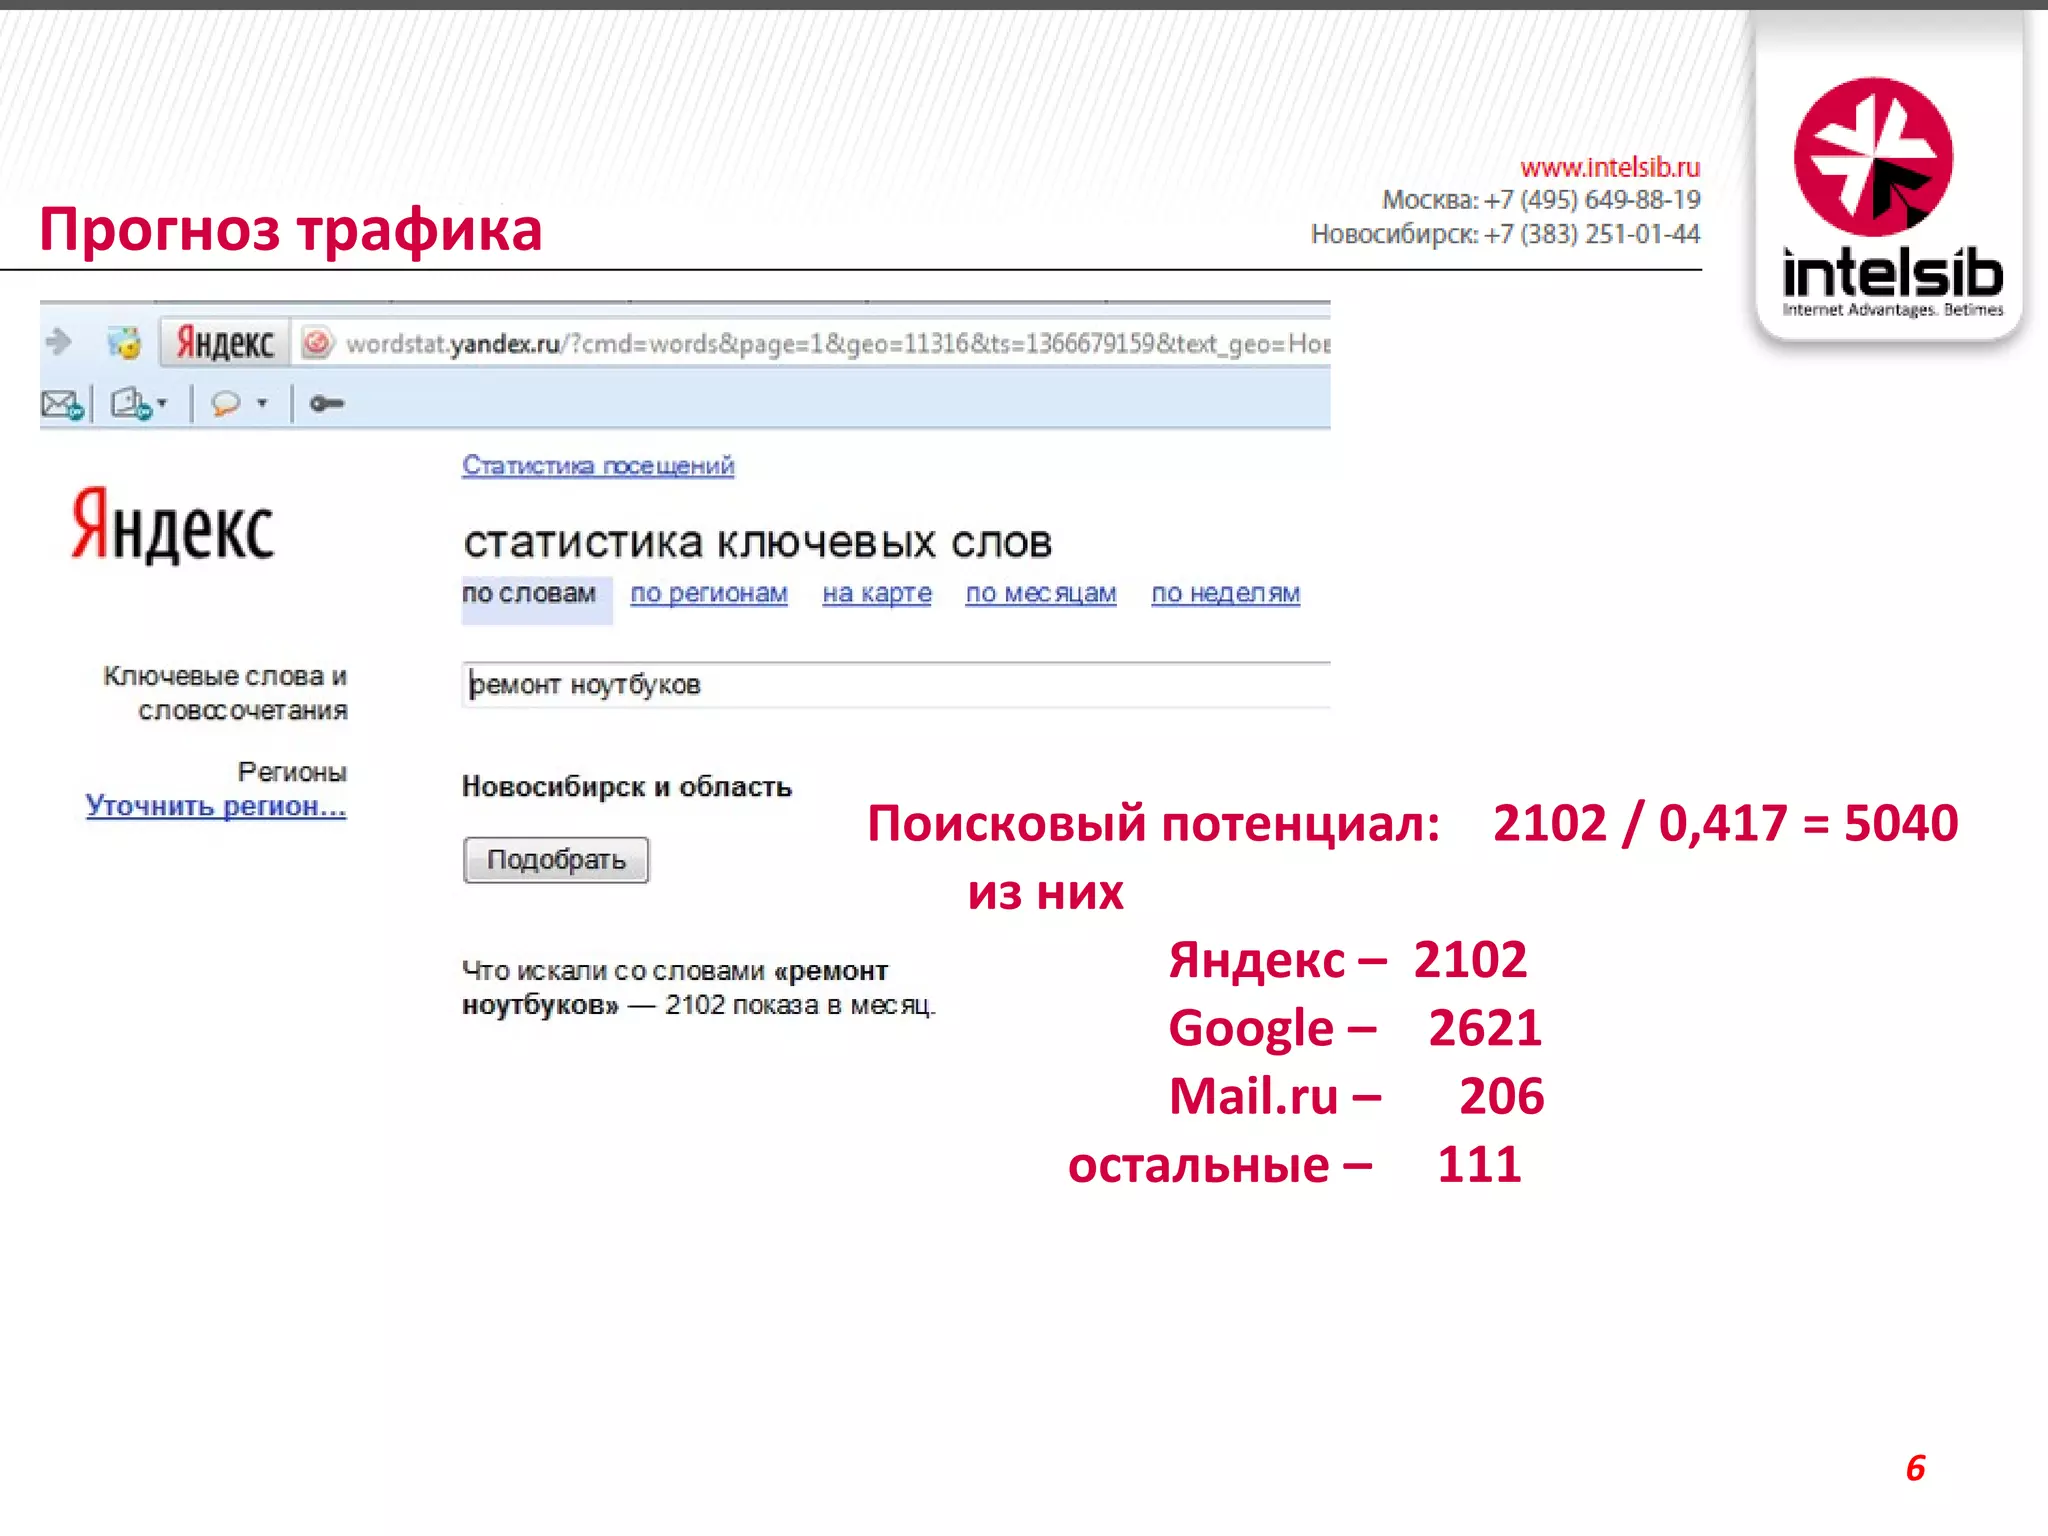
Task: Click the mail envelope toolbar icon
Action: (62, 404)
